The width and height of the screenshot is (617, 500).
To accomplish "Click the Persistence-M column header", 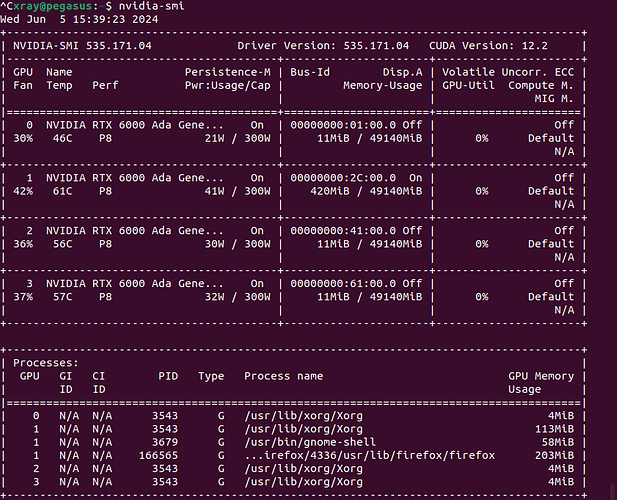I will point(228,72).
